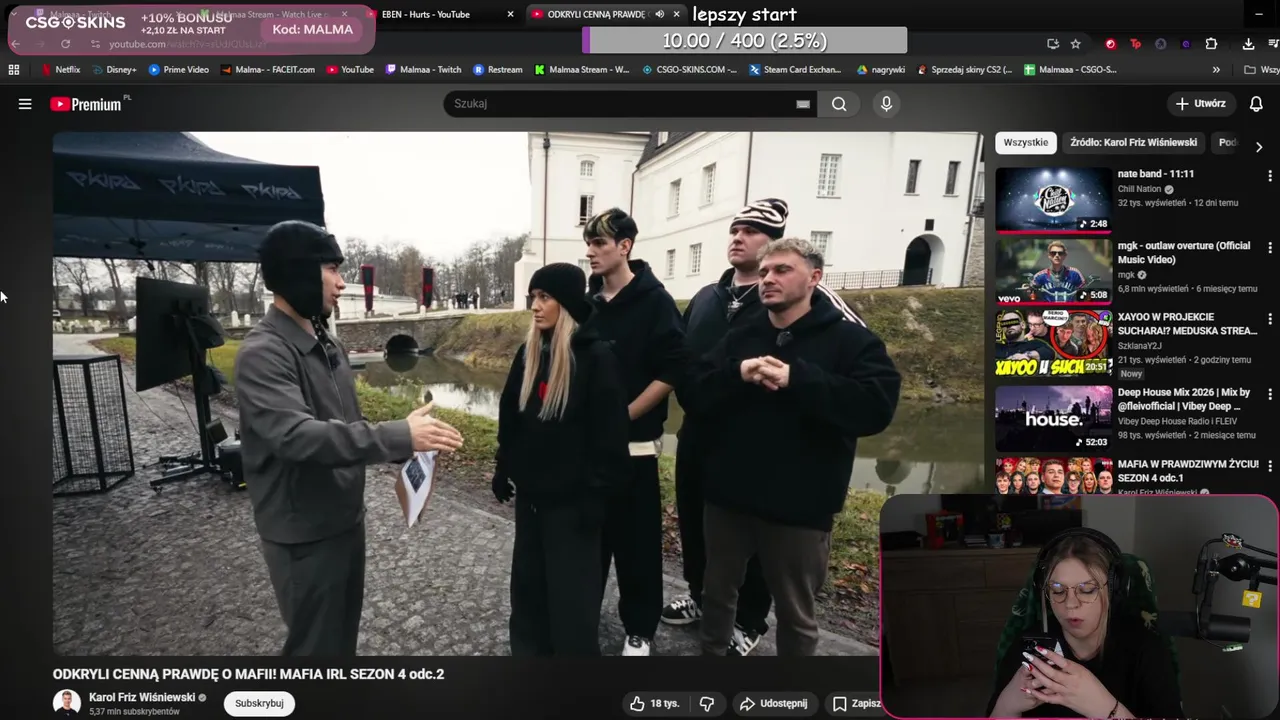The height and width of the screenshot is (720, 1280).
Task: Close the EBEN - Hurts YouTube tab
Action: (x=510, y=15)
